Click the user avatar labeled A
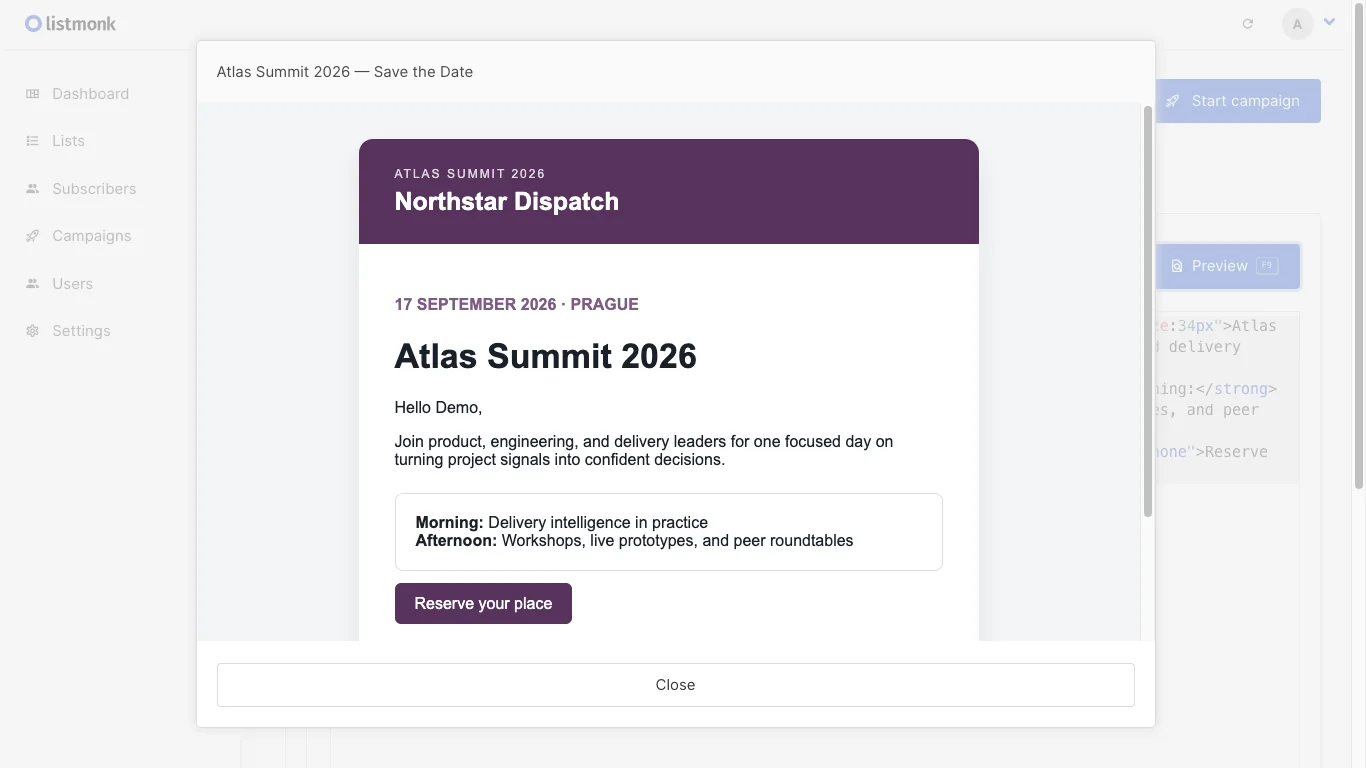 click(1298, 24)
